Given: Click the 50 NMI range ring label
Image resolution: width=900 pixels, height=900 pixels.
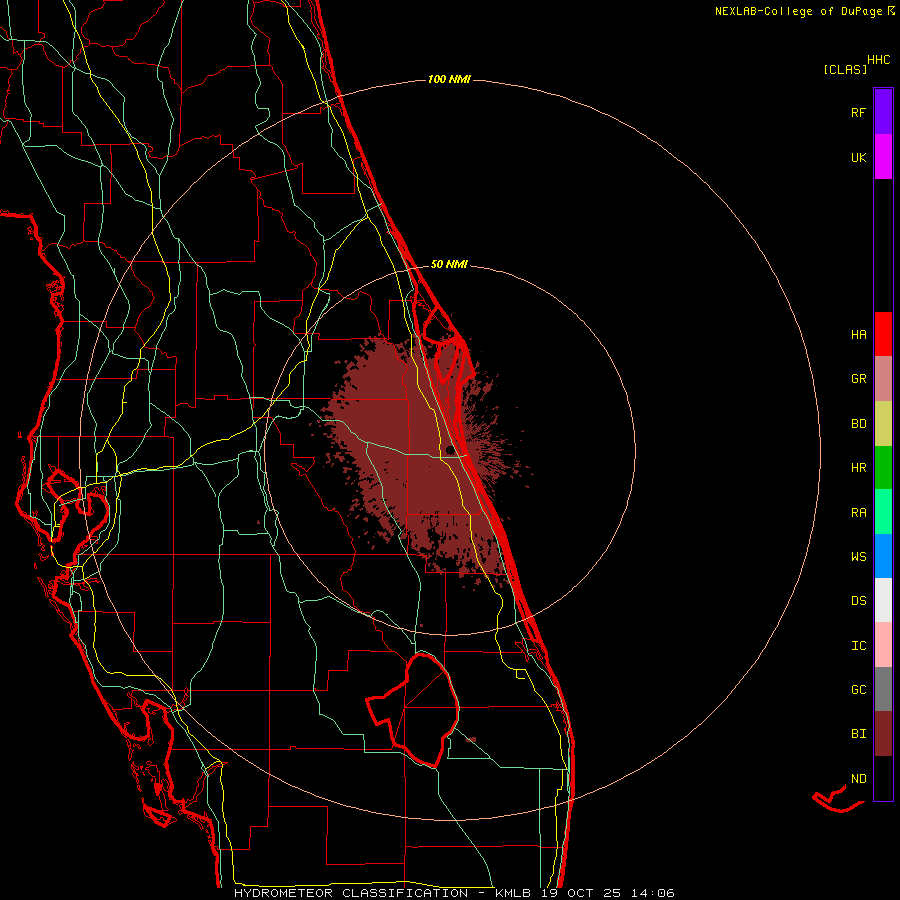Looking at the screenshot, I should pyautogui.click(x=449, y=264).
